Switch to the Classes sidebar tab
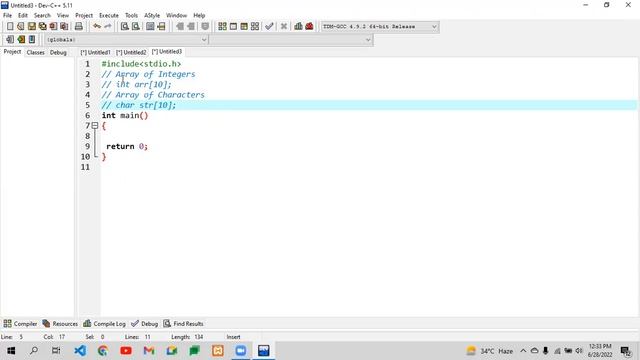 click(x=36, y=53)
